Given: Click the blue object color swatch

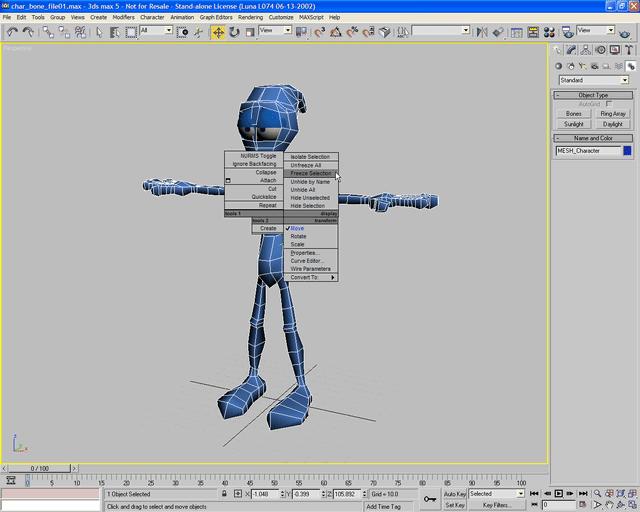Looking at the screenshot, I should [x=627, y=151].
